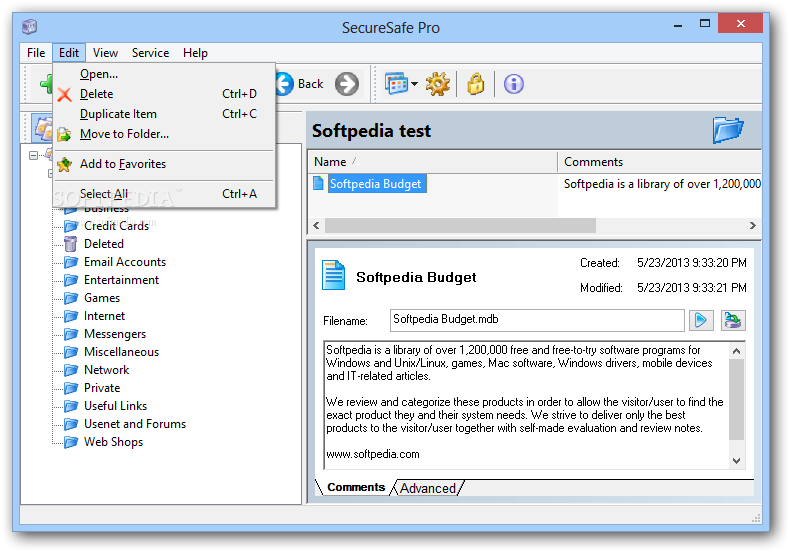Click inside the comments text area
The height and width of the screenshot is (552, 790).
526,406
